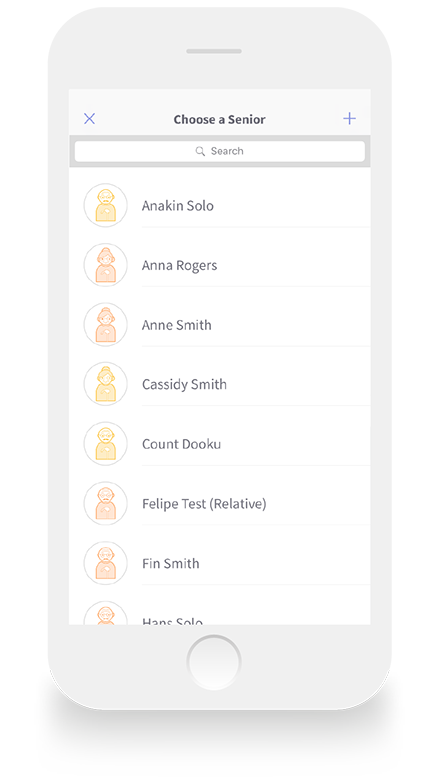Pick Count Dooku name from list

181,444
